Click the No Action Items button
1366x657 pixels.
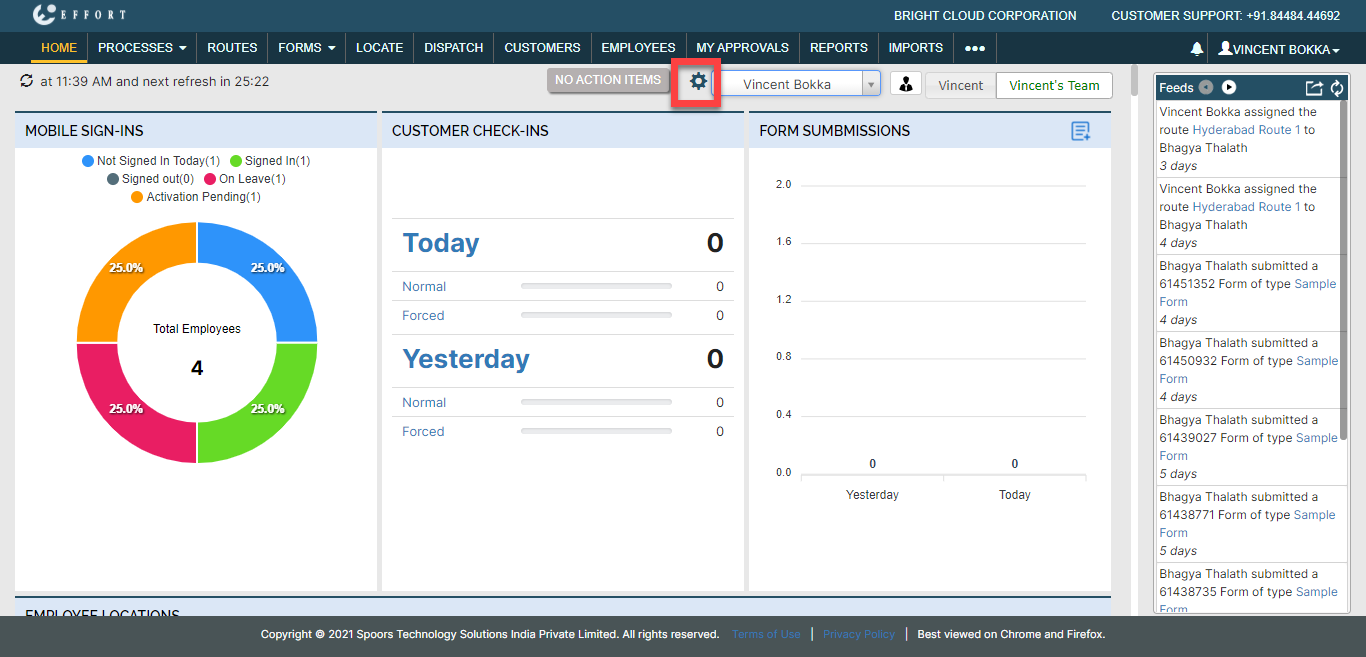(x=607, y=80)
